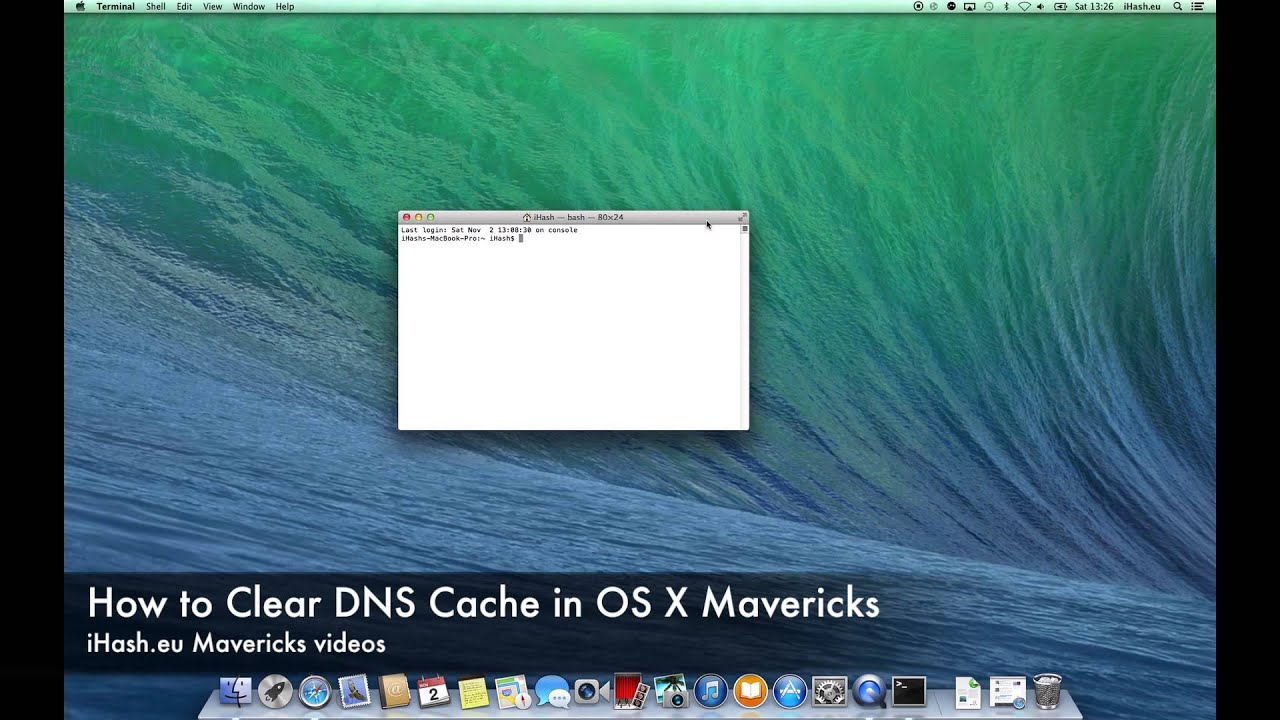The image size is (1280, 720).
Task: Open Maps icon in Dock
Action: [512, 691]
